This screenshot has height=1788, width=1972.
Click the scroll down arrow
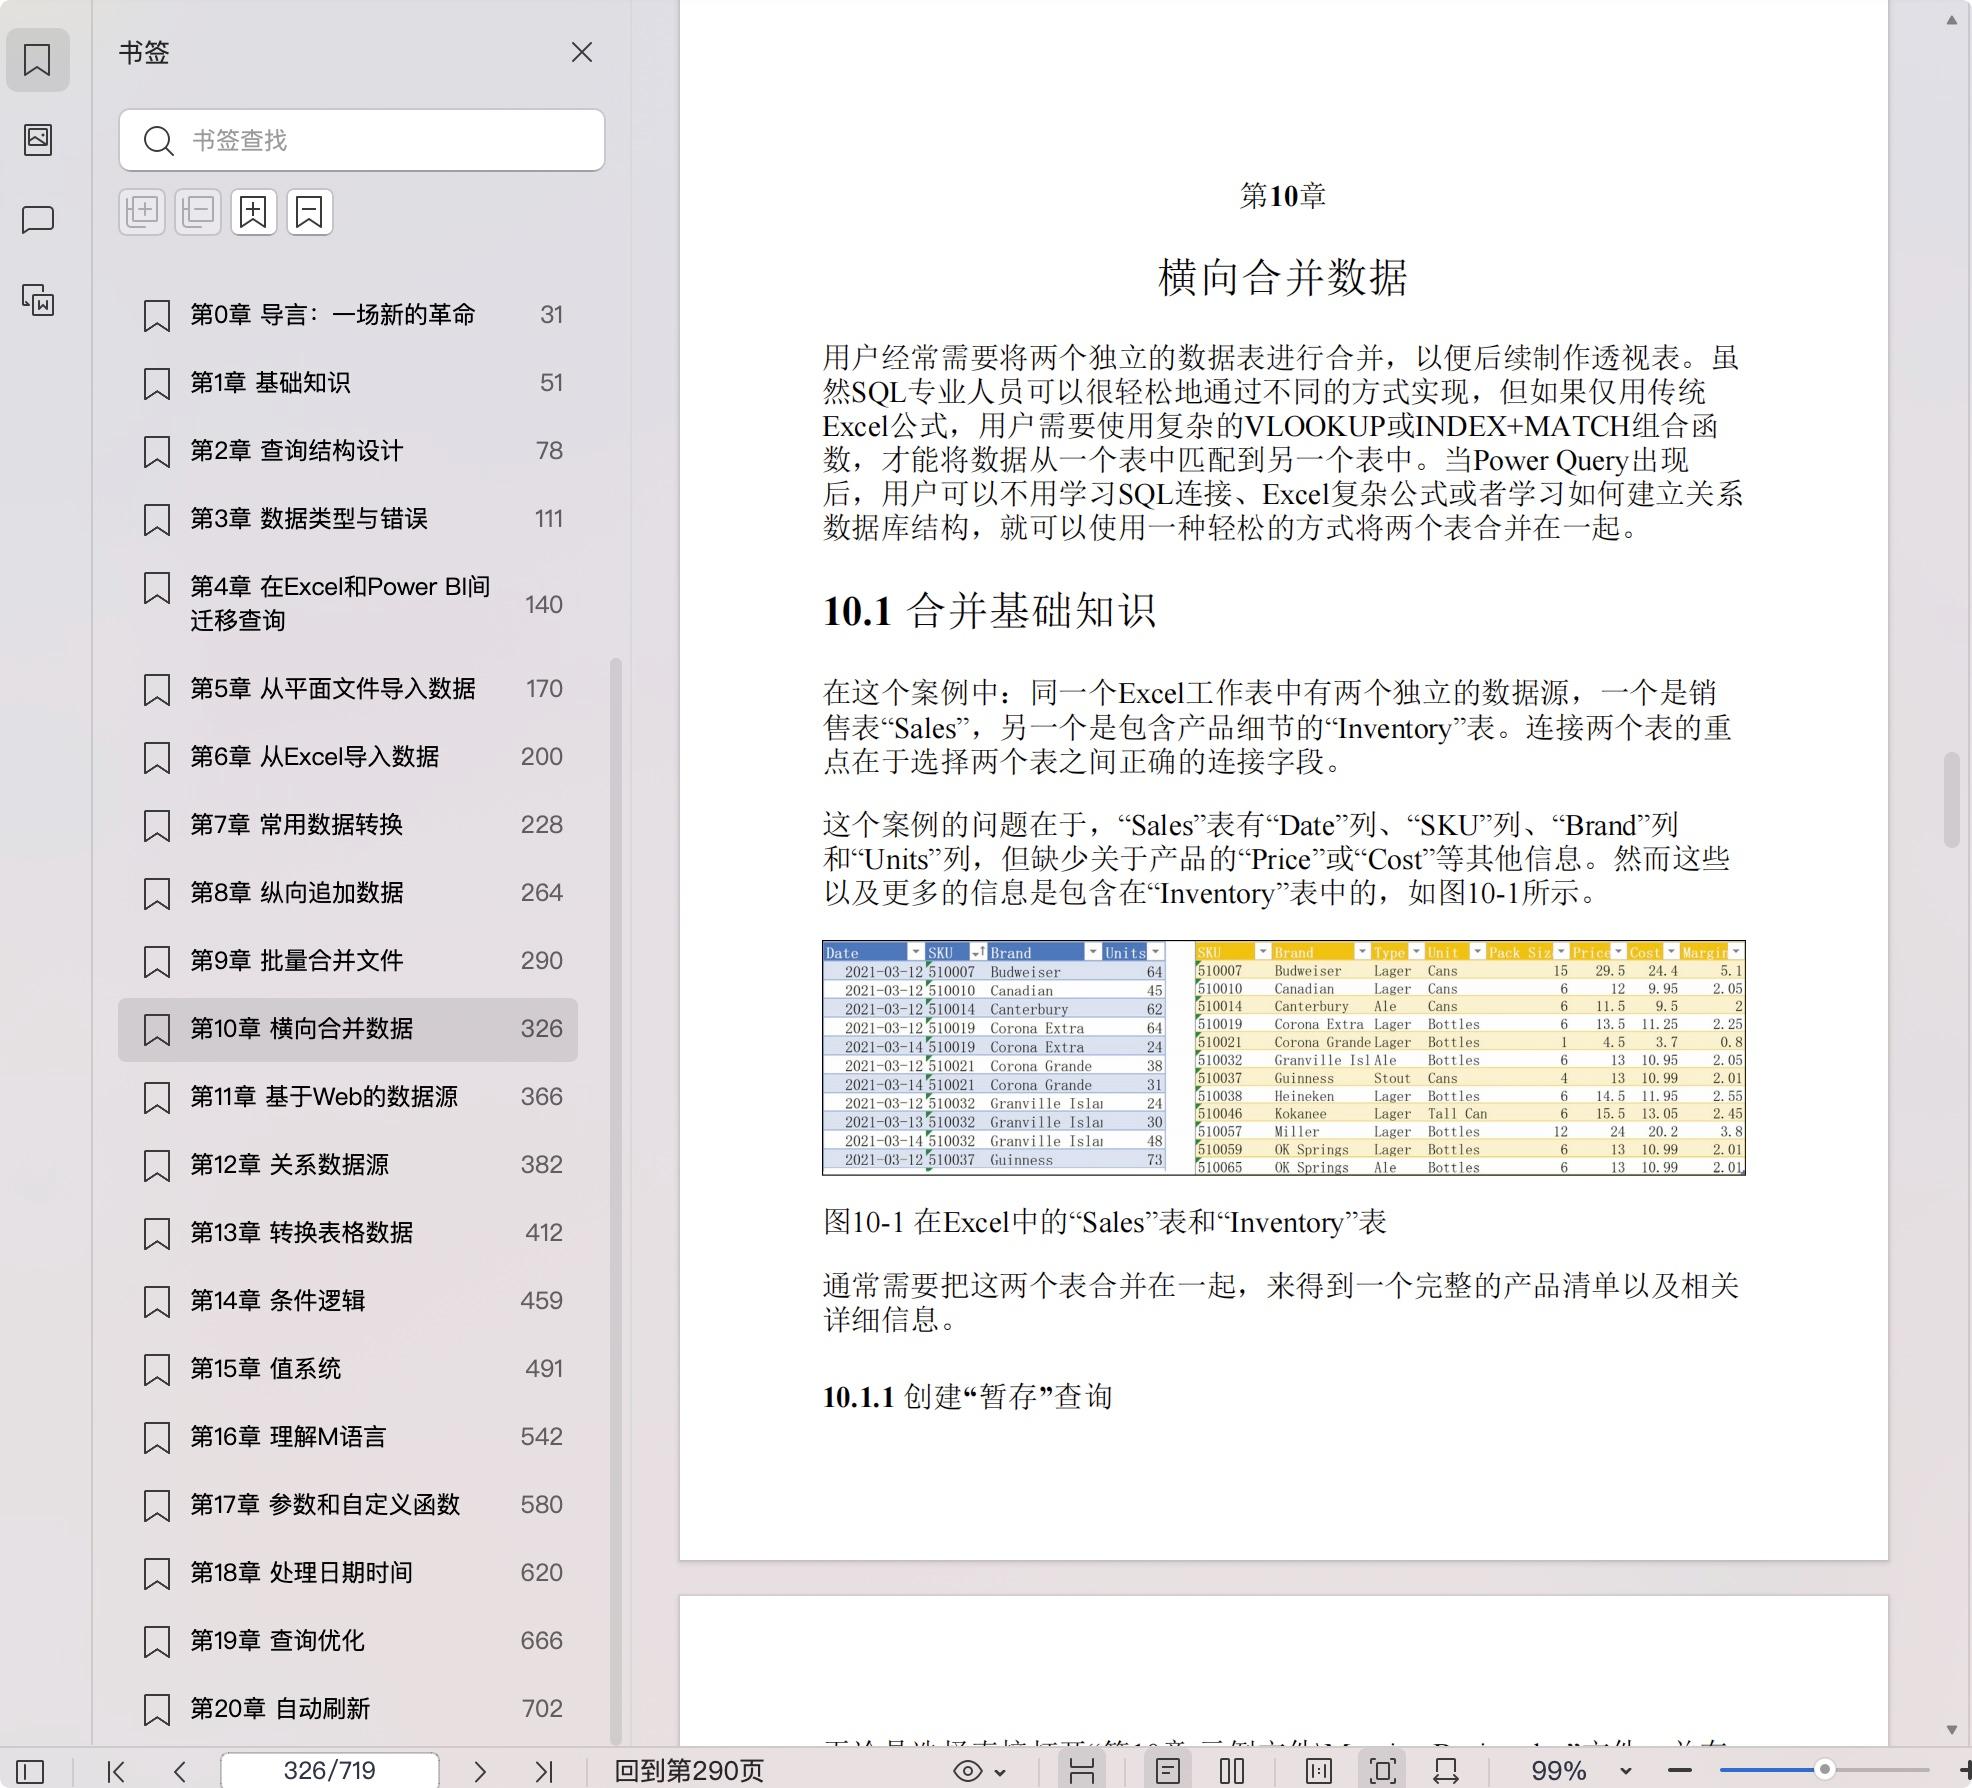click(1952, 1730)
